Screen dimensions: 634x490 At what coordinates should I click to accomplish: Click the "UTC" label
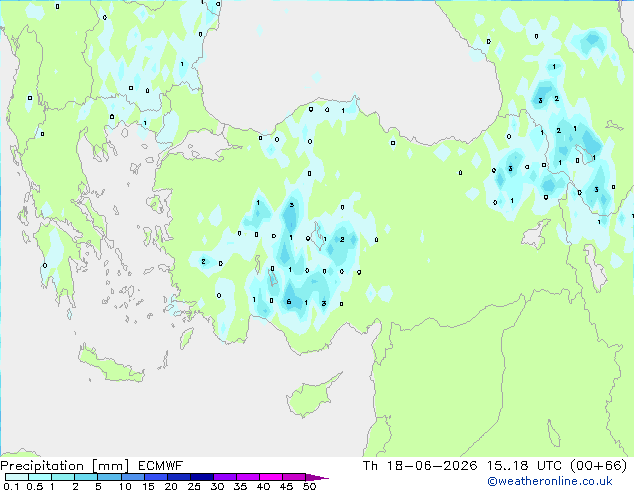549,466
